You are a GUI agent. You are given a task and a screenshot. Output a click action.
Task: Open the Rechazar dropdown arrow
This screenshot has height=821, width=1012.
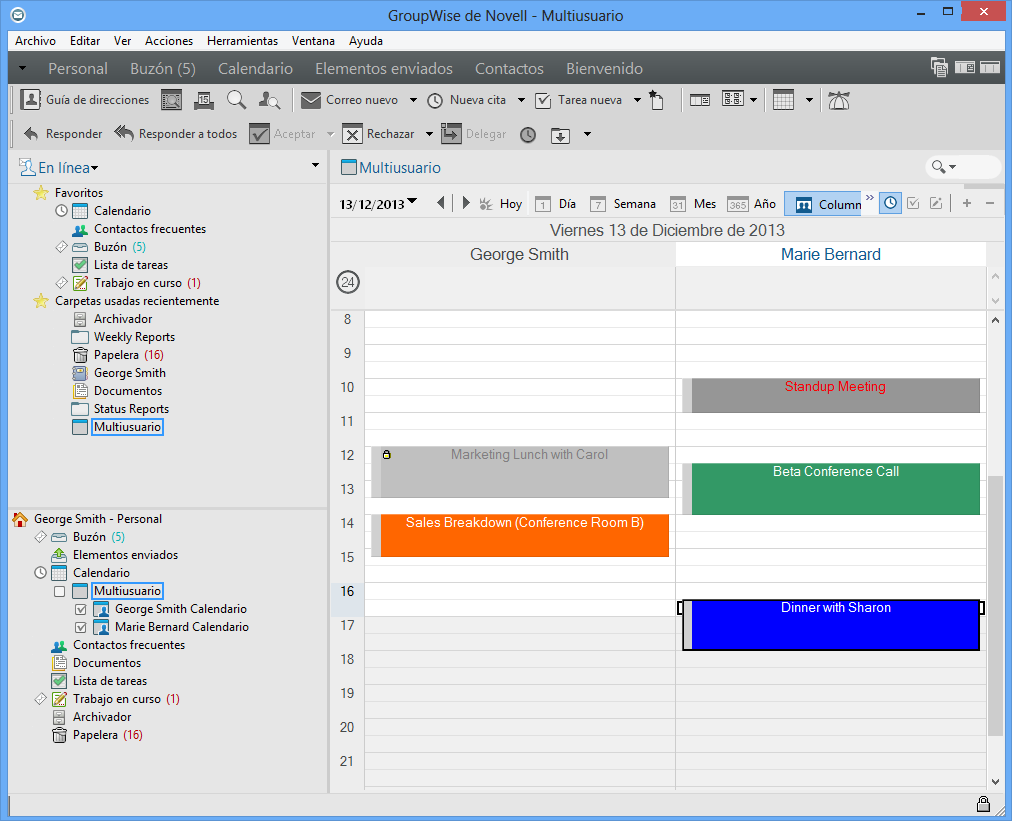pyautogui.click(x=429, y=134)
